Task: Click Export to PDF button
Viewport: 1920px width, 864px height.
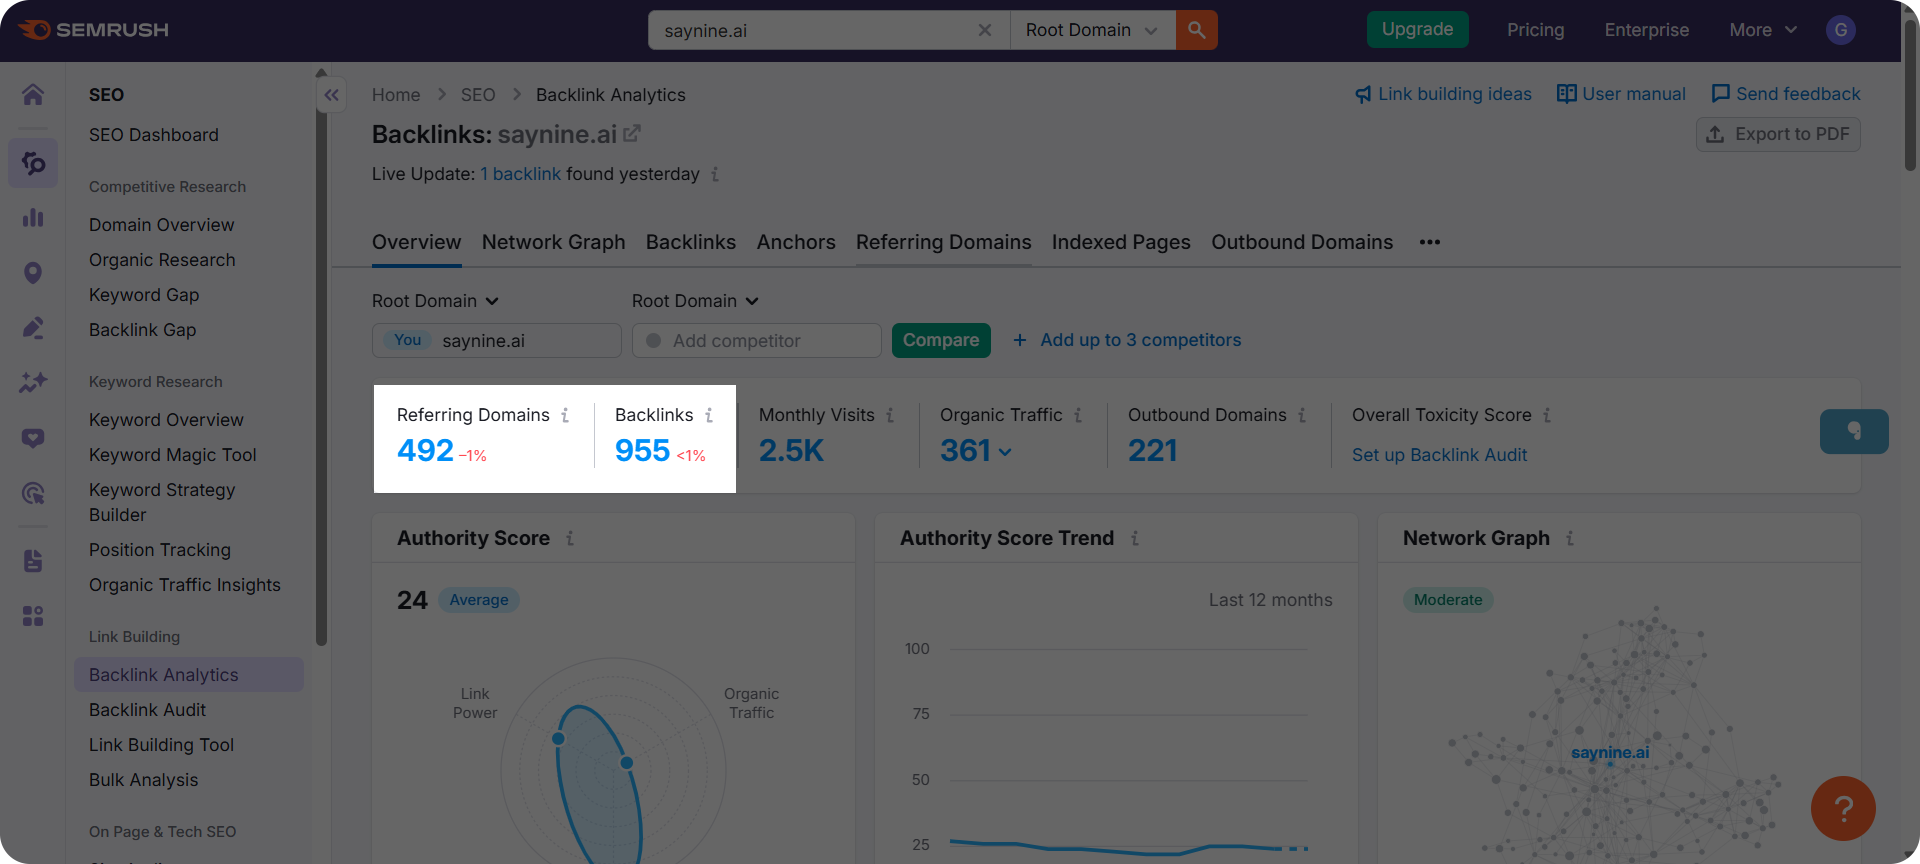Action: tap(1778, 134)
